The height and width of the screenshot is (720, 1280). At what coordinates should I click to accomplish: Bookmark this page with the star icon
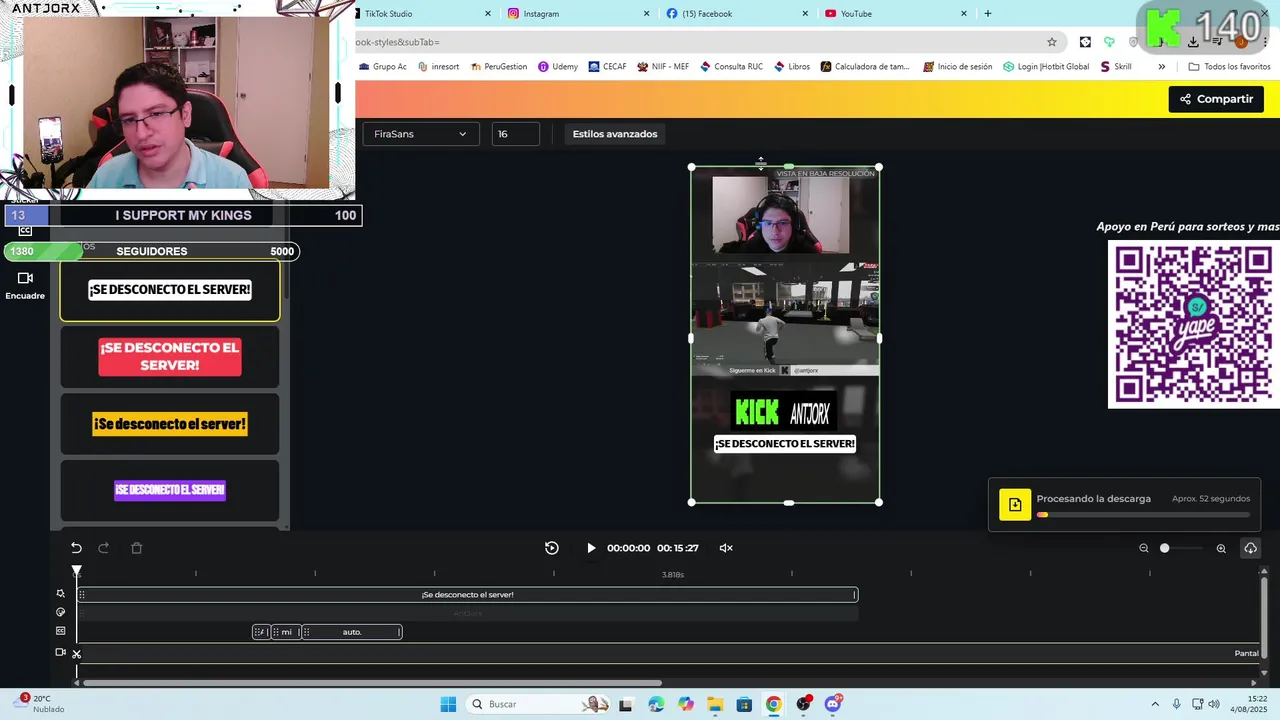[x=1052, y=42]
